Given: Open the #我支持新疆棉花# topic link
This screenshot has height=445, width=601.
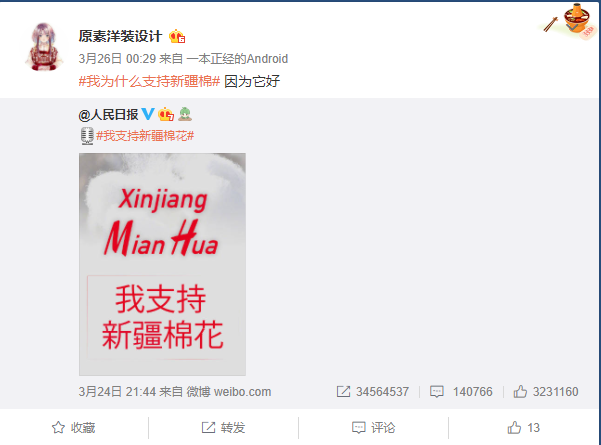Looking at the screenshot, I should 145,136.
